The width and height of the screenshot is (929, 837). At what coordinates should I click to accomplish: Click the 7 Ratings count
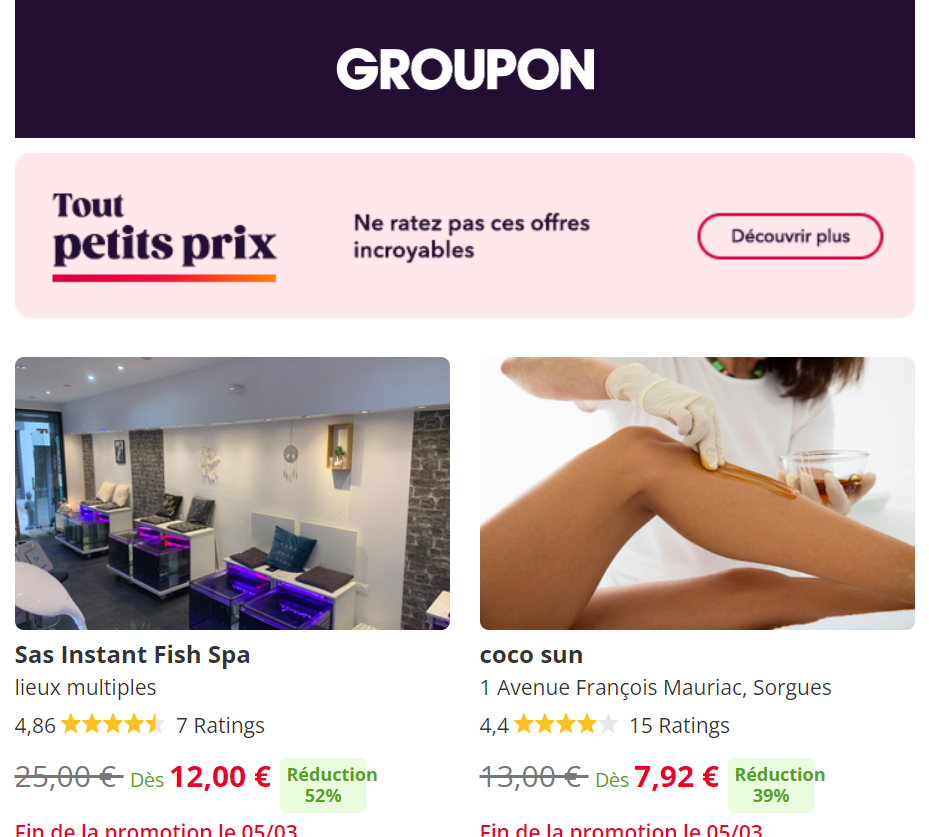(x=220, y=726)
